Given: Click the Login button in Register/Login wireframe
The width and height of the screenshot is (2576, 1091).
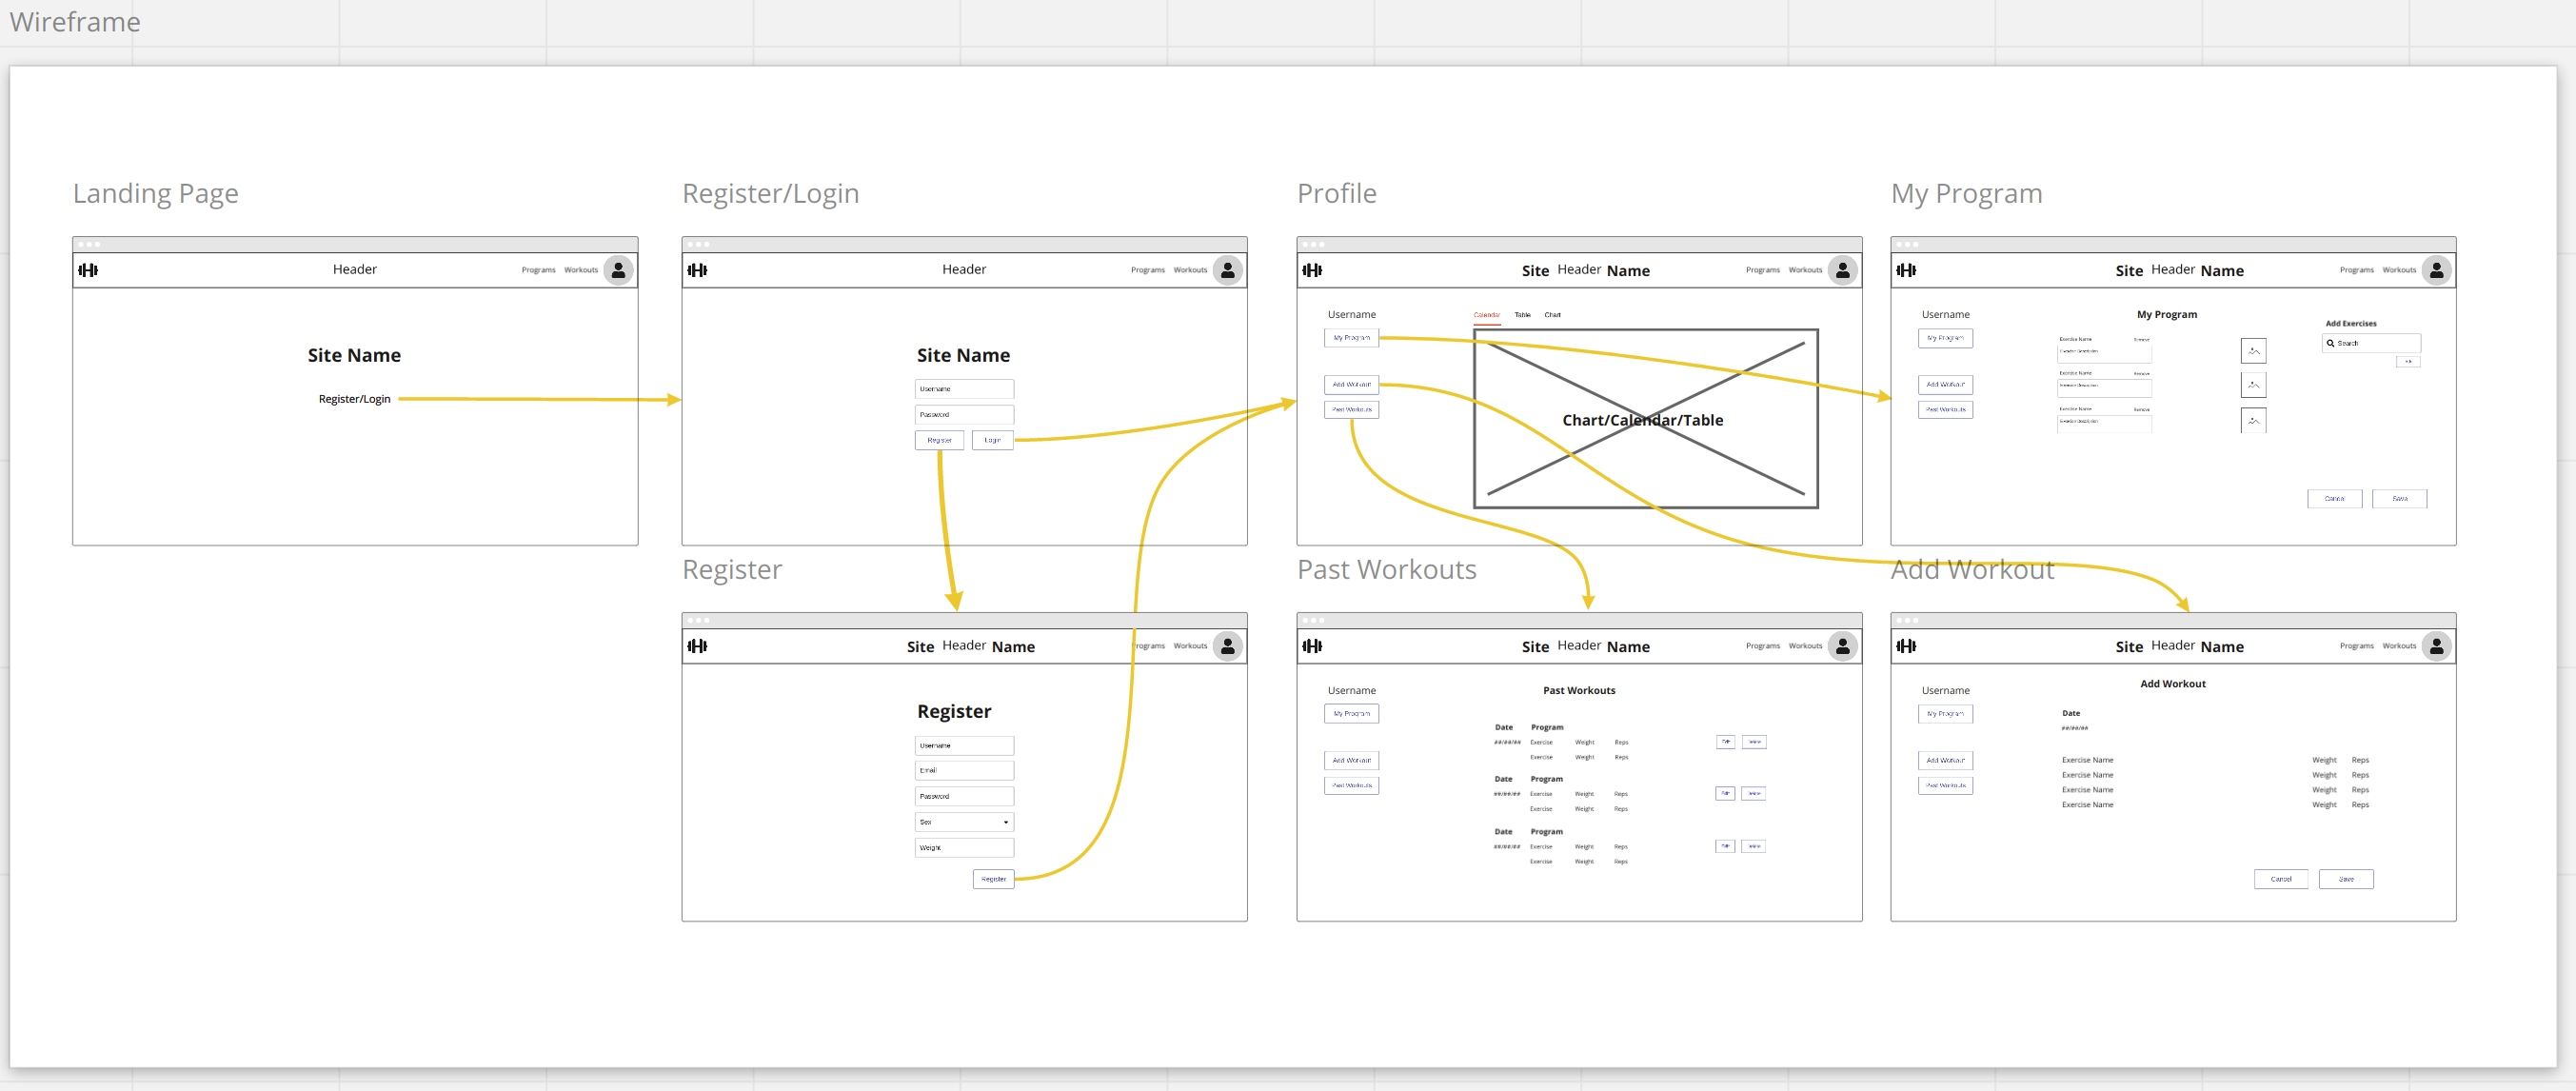Looking at the screenshot, I should click(x=992, y=440).
